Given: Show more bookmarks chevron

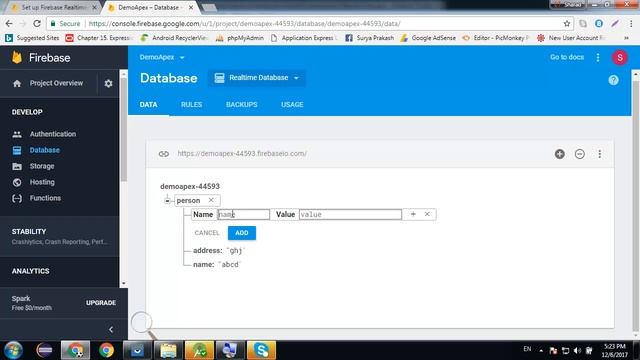Looking at the screenshot, I should click(x=626, y=38).
